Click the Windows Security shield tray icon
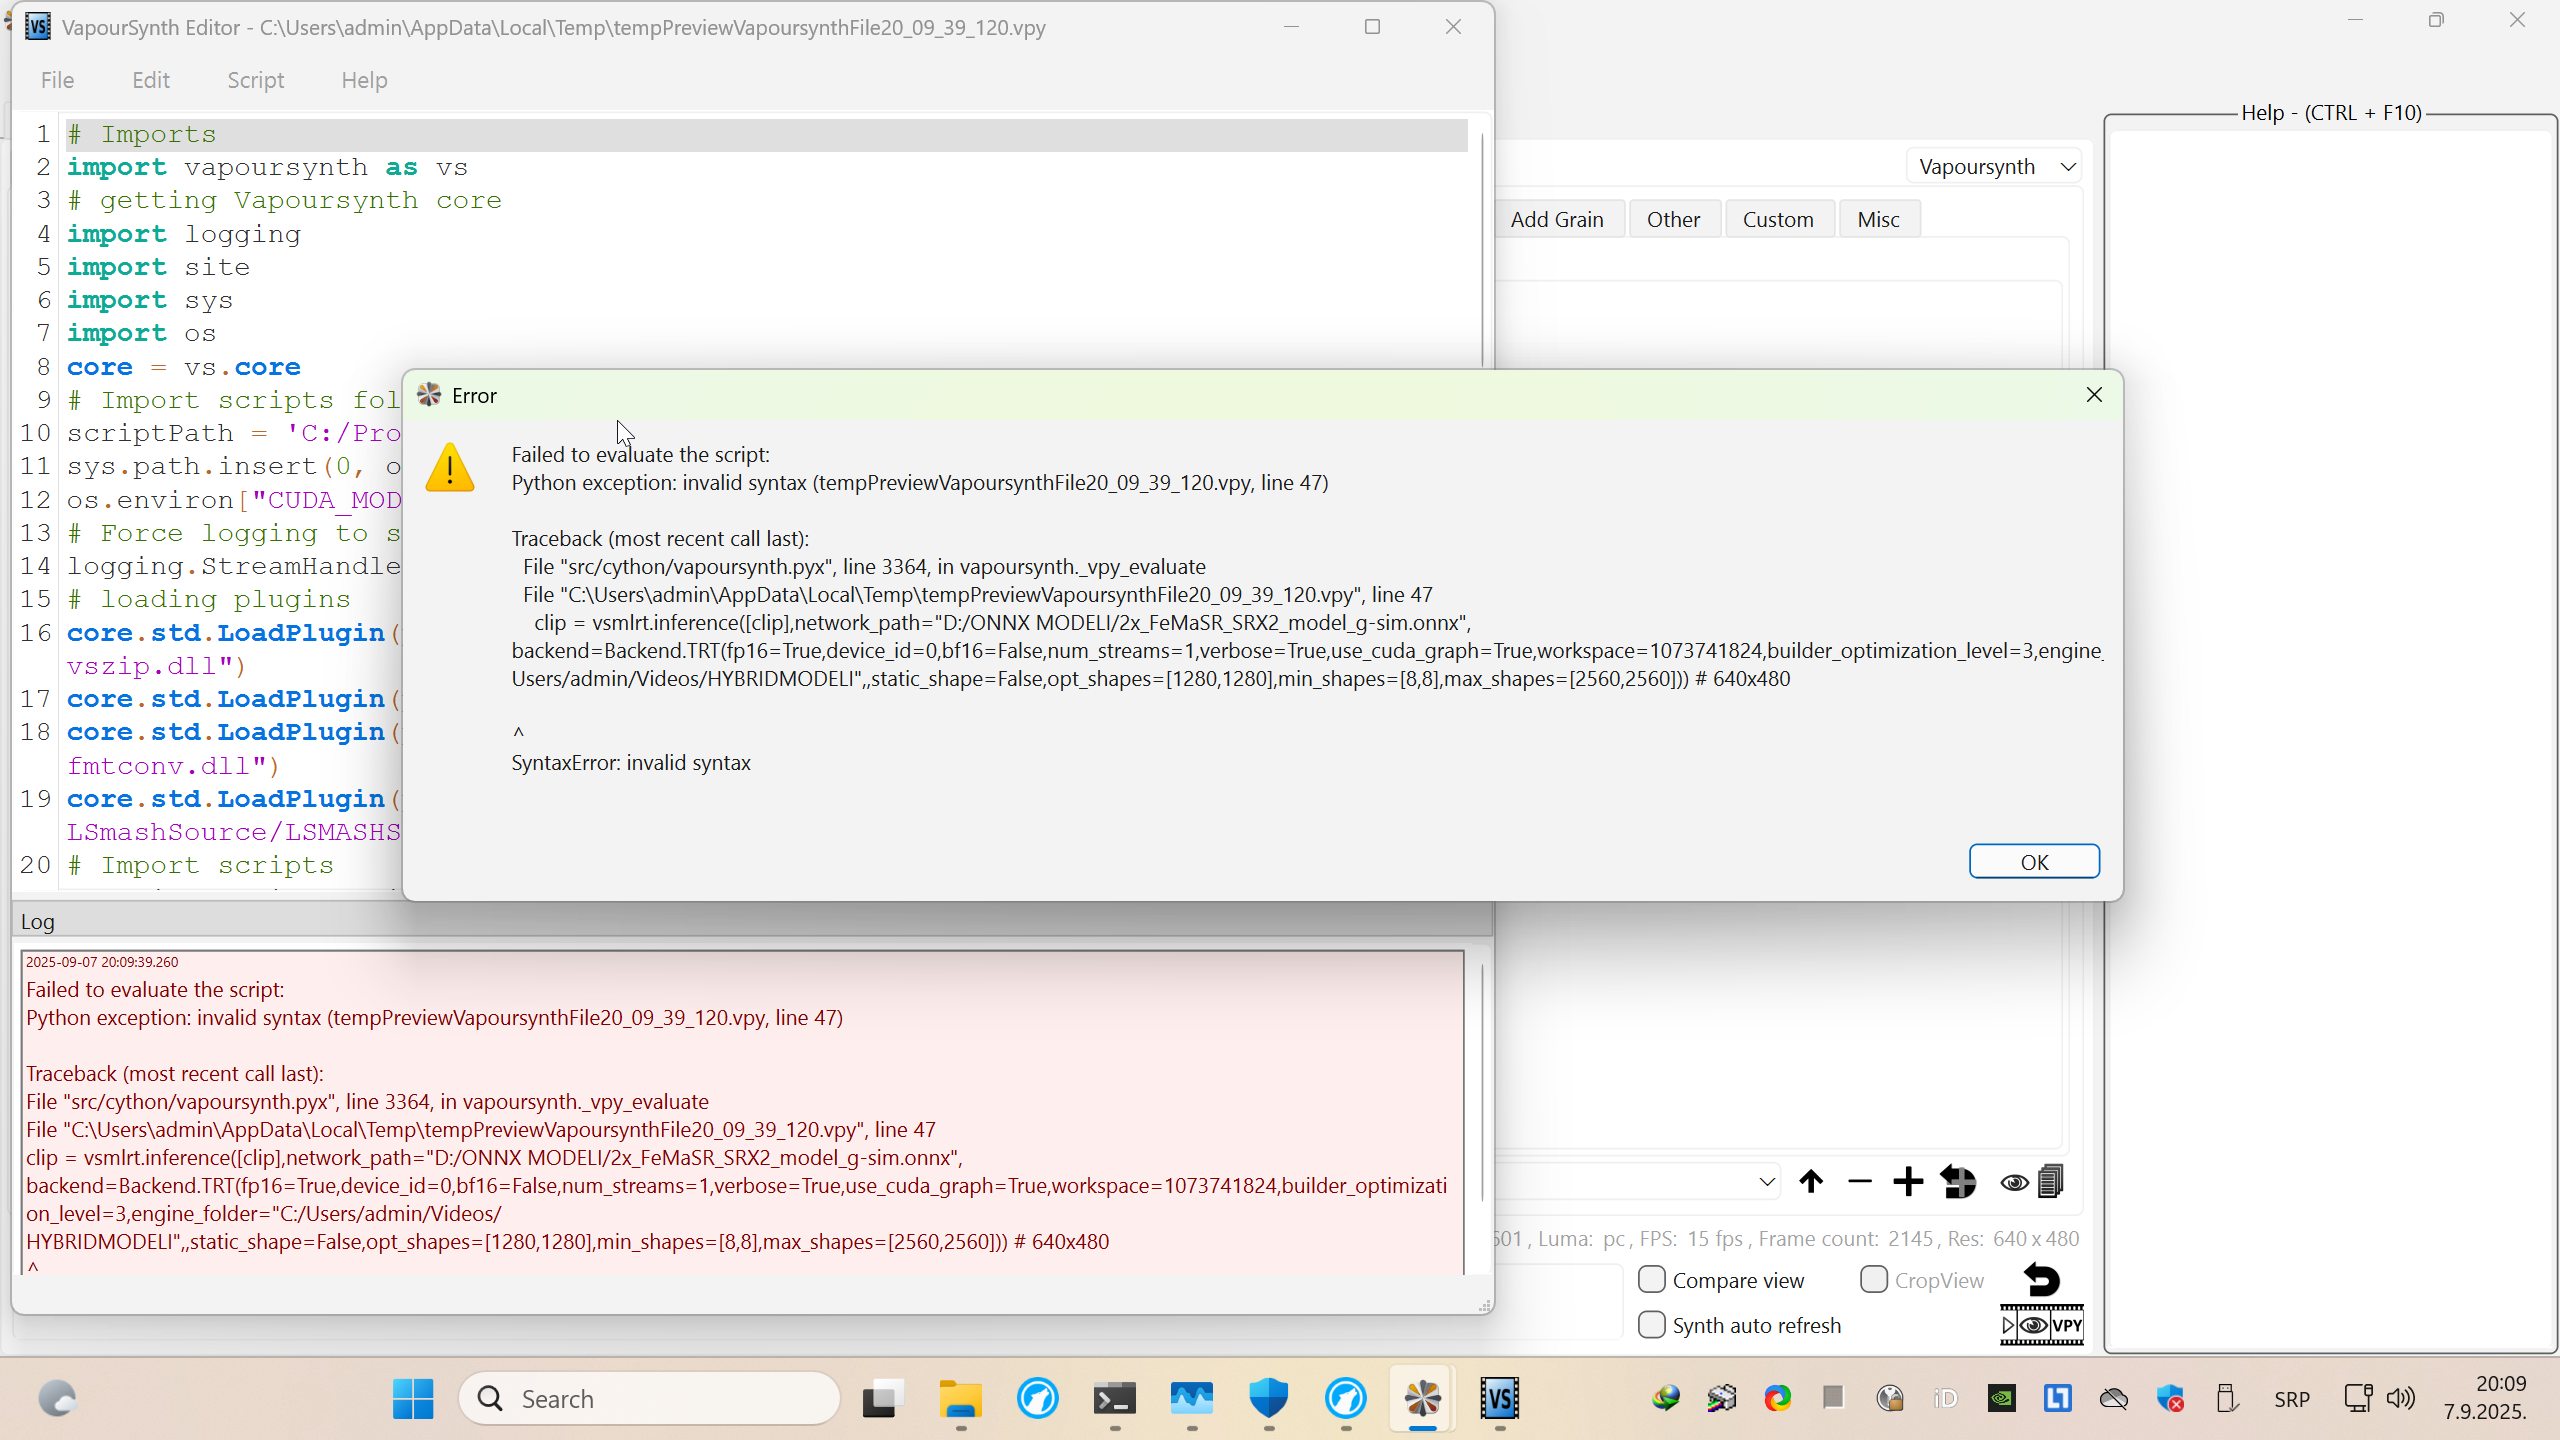Image resolution: width=2560 pixels, height=1440 pixels. 2170,1398
